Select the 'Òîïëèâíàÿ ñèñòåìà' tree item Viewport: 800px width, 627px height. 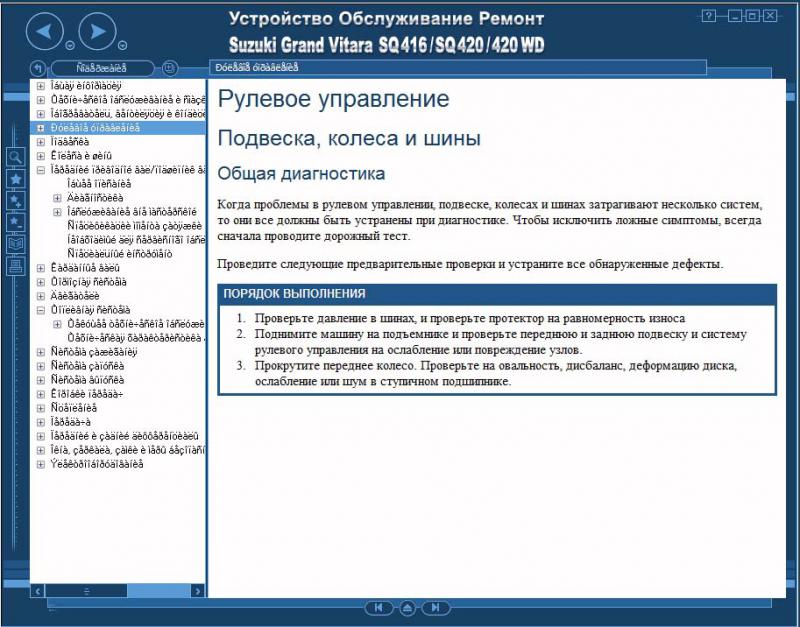click(x=90, y=310)
